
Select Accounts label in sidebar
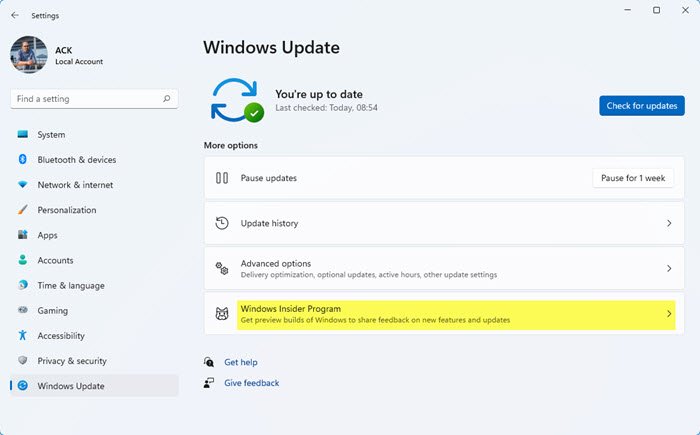55,260
